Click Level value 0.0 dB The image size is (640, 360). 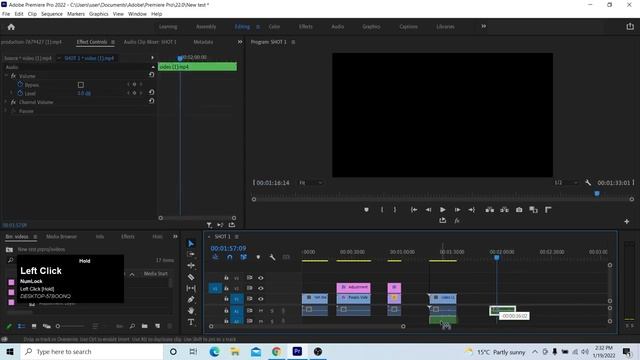point(84,93)
